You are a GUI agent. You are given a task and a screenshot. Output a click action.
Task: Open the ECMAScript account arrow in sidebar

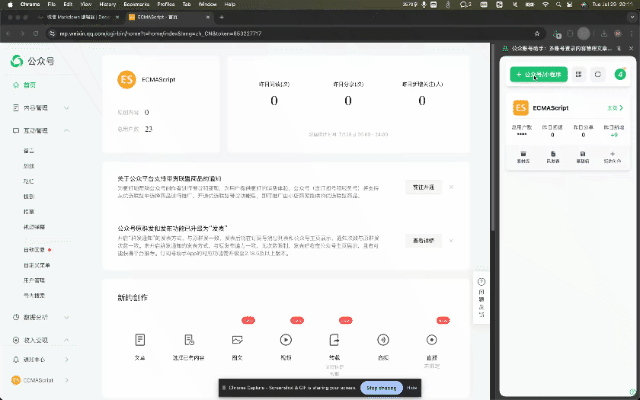point(67,380)
